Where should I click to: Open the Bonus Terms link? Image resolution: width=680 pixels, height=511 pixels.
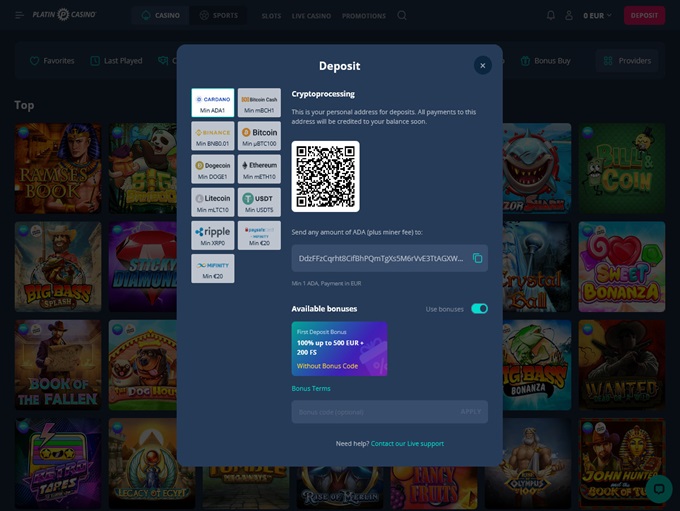pos(310,388)
